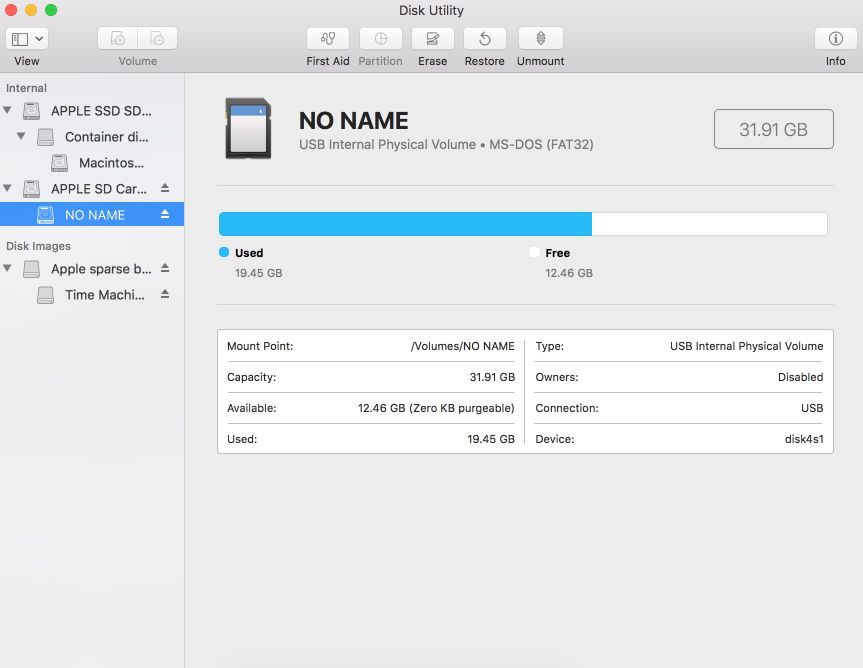Collapse the Container disk tree
This screenshot has width=863, height=668.
click(x=21, y=136)
